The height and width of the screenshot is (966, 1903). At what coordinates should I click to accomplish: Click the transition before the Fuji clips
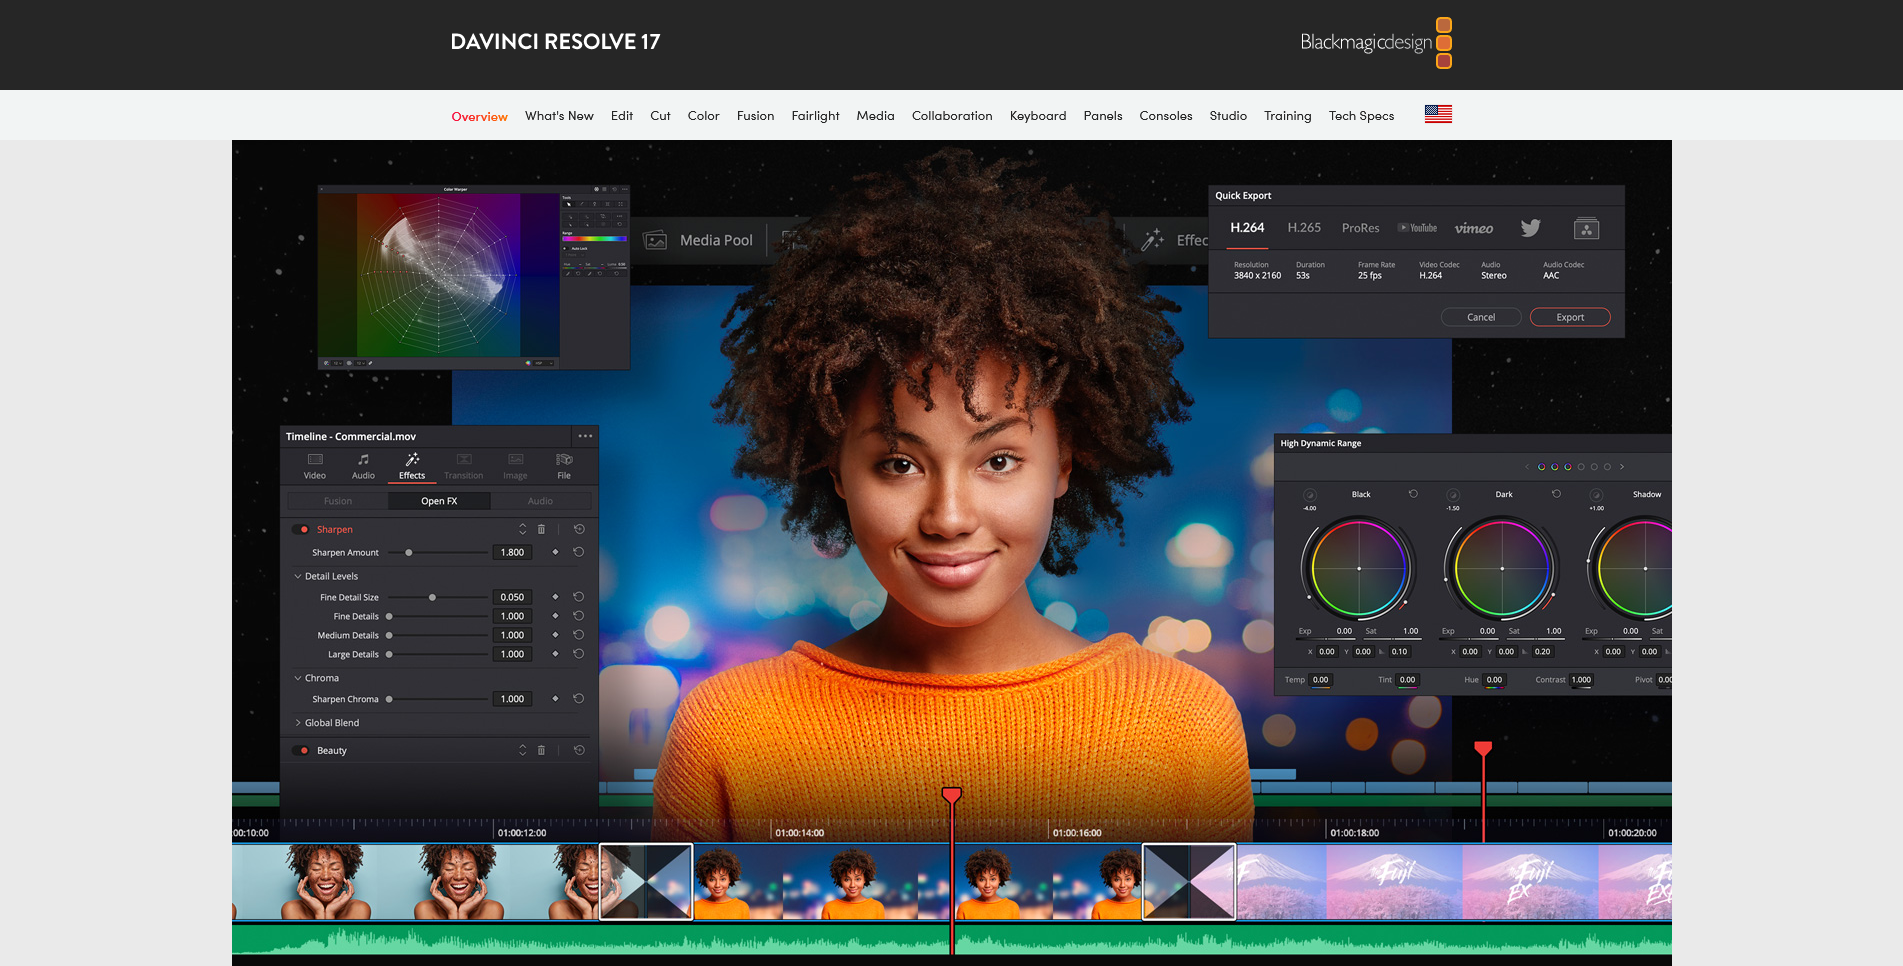[x=1189, y=882]
